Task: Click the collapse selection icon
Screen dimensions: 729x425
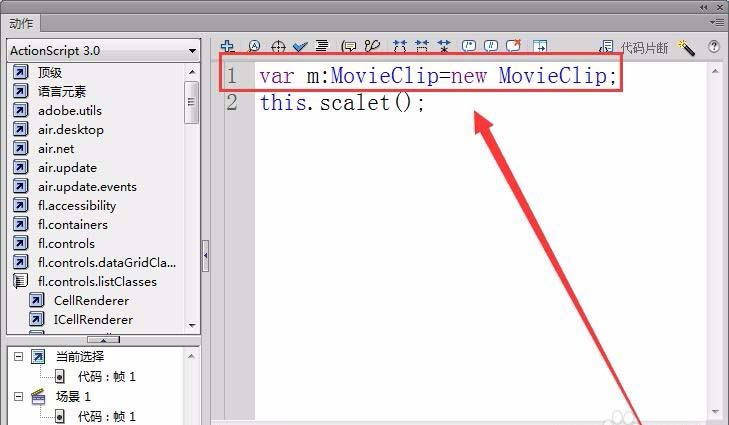Action: (x=422, y=46)
